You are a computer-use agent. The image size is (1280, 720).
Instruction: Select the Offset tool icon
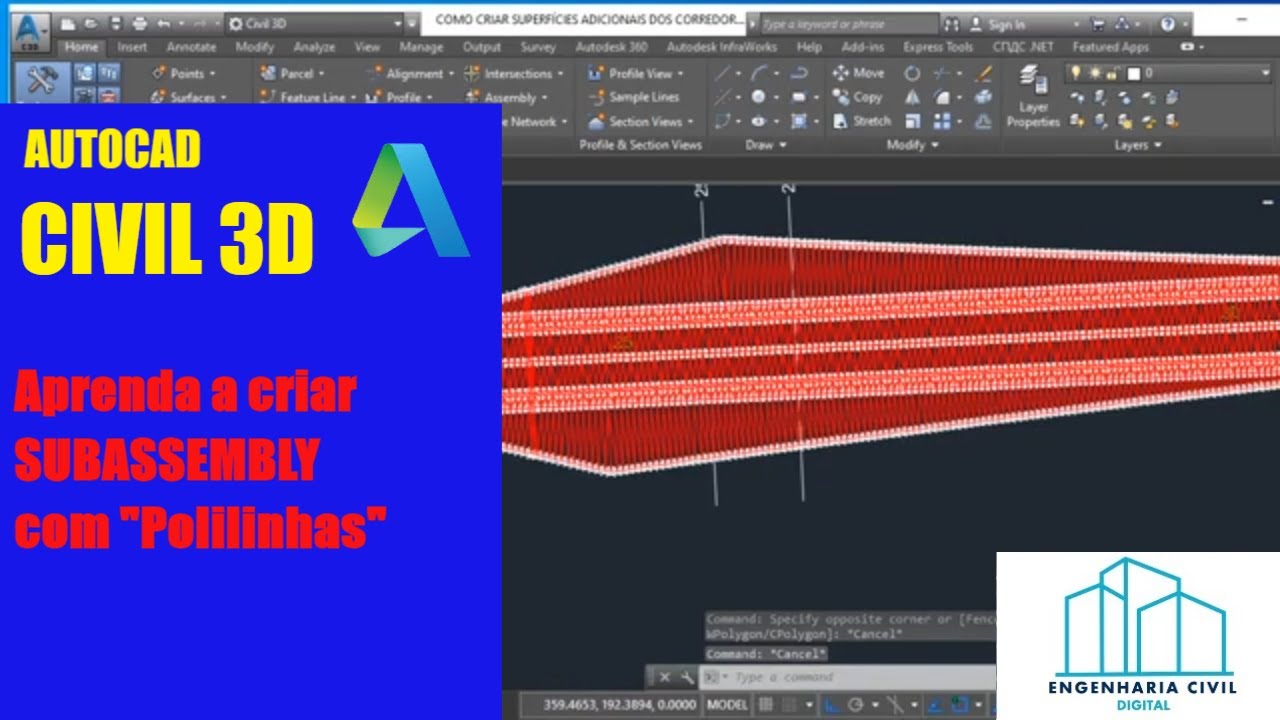point(984,121)
